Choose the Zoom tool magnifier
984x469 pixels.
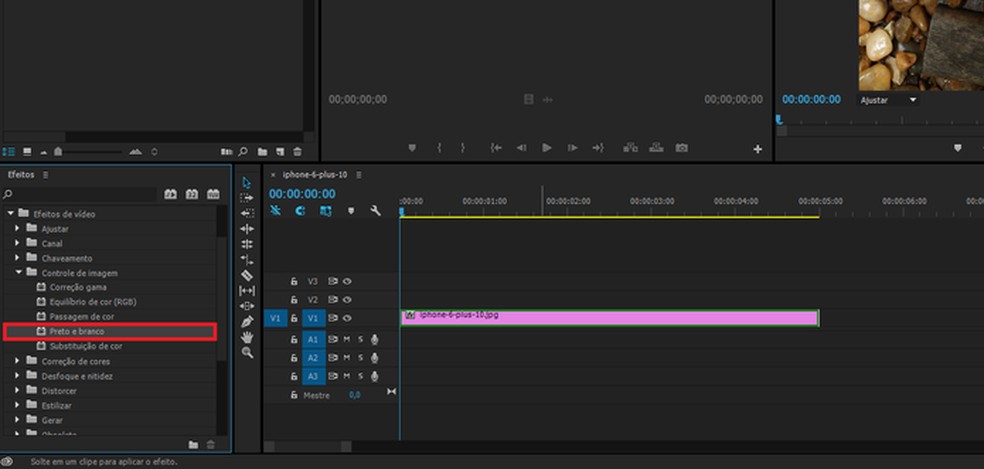click(x=247, y=353)
